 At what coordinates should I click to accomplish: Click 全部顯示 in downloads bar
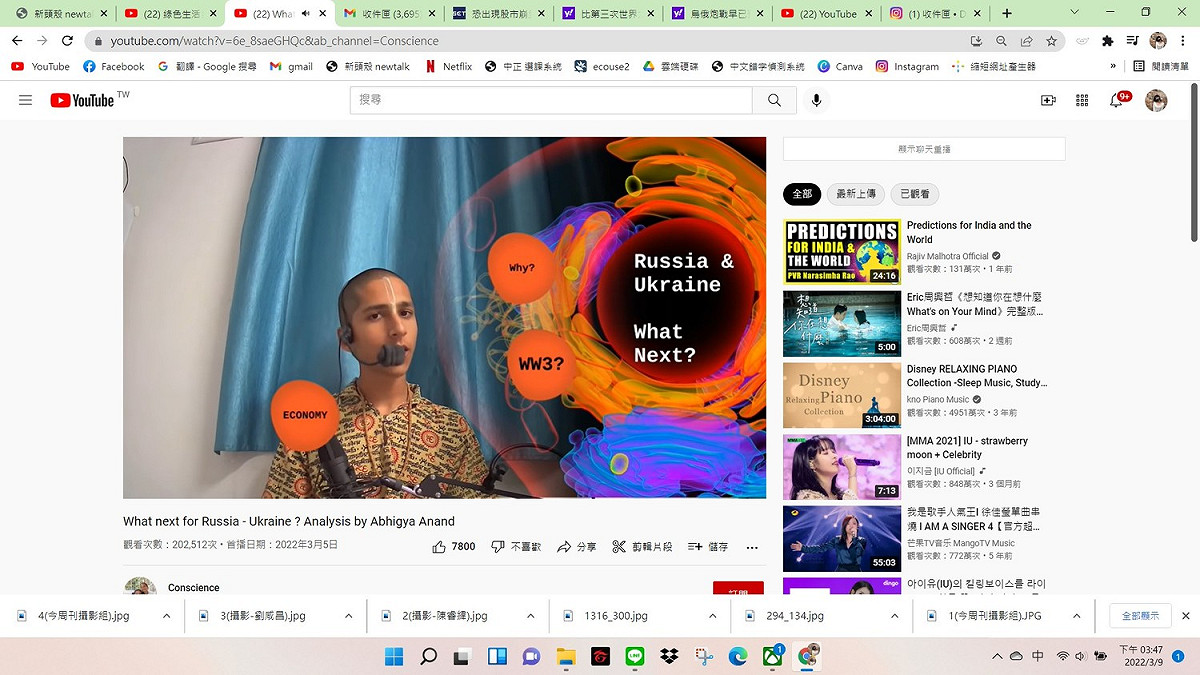1140,616
